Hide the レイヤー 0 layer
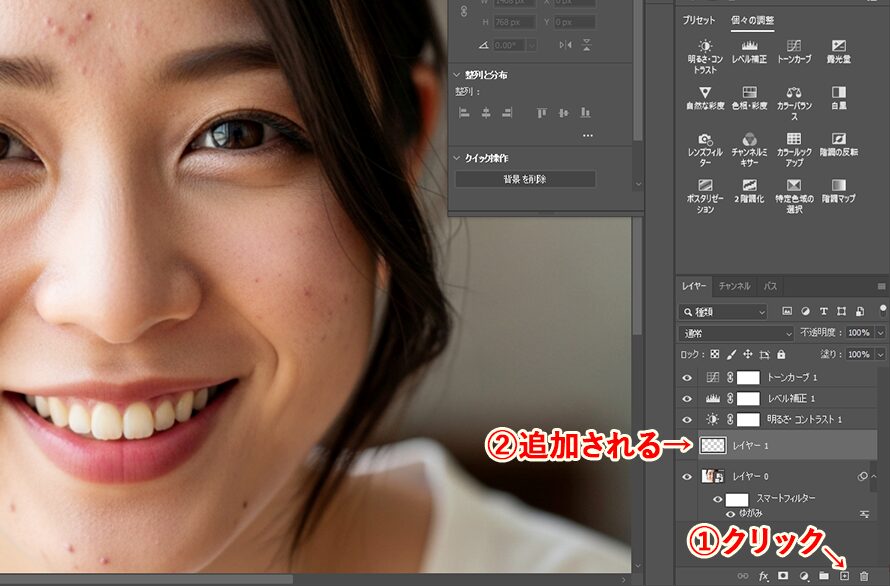Screen dimensions: 890x586 click(688, 475)
